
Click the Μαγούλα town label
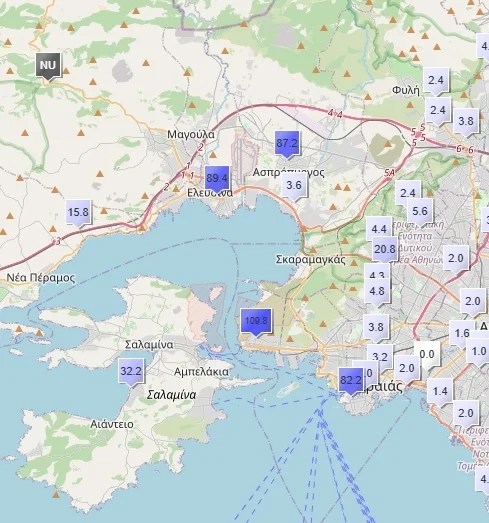(191, 134)
